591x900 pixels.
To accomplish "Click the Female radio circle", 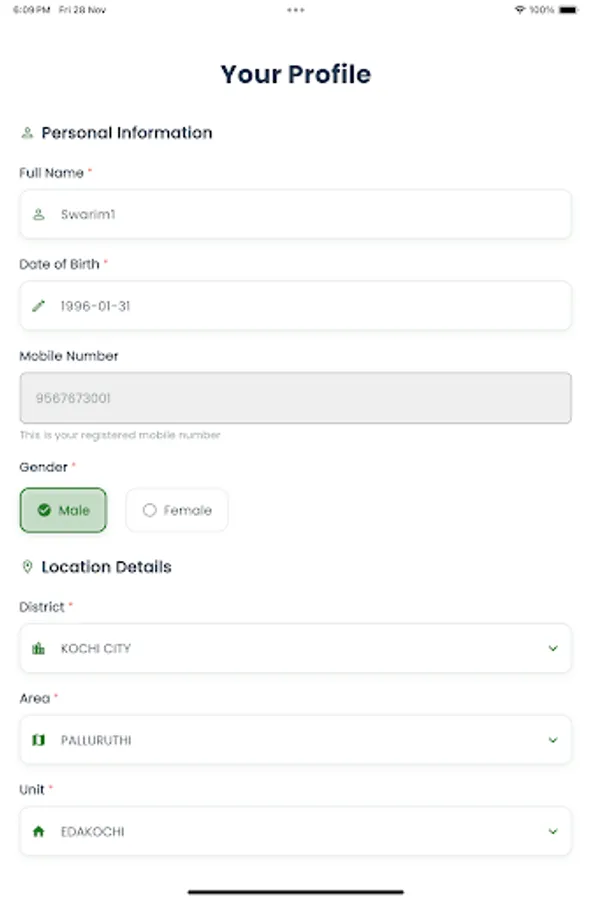I will (149, 510).
